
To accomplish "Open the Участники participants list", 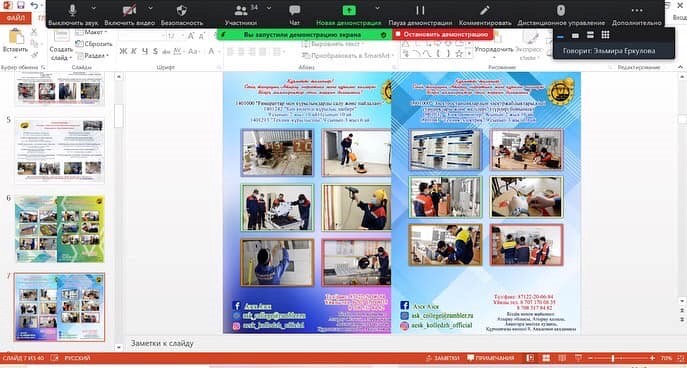I will [241, 14].
